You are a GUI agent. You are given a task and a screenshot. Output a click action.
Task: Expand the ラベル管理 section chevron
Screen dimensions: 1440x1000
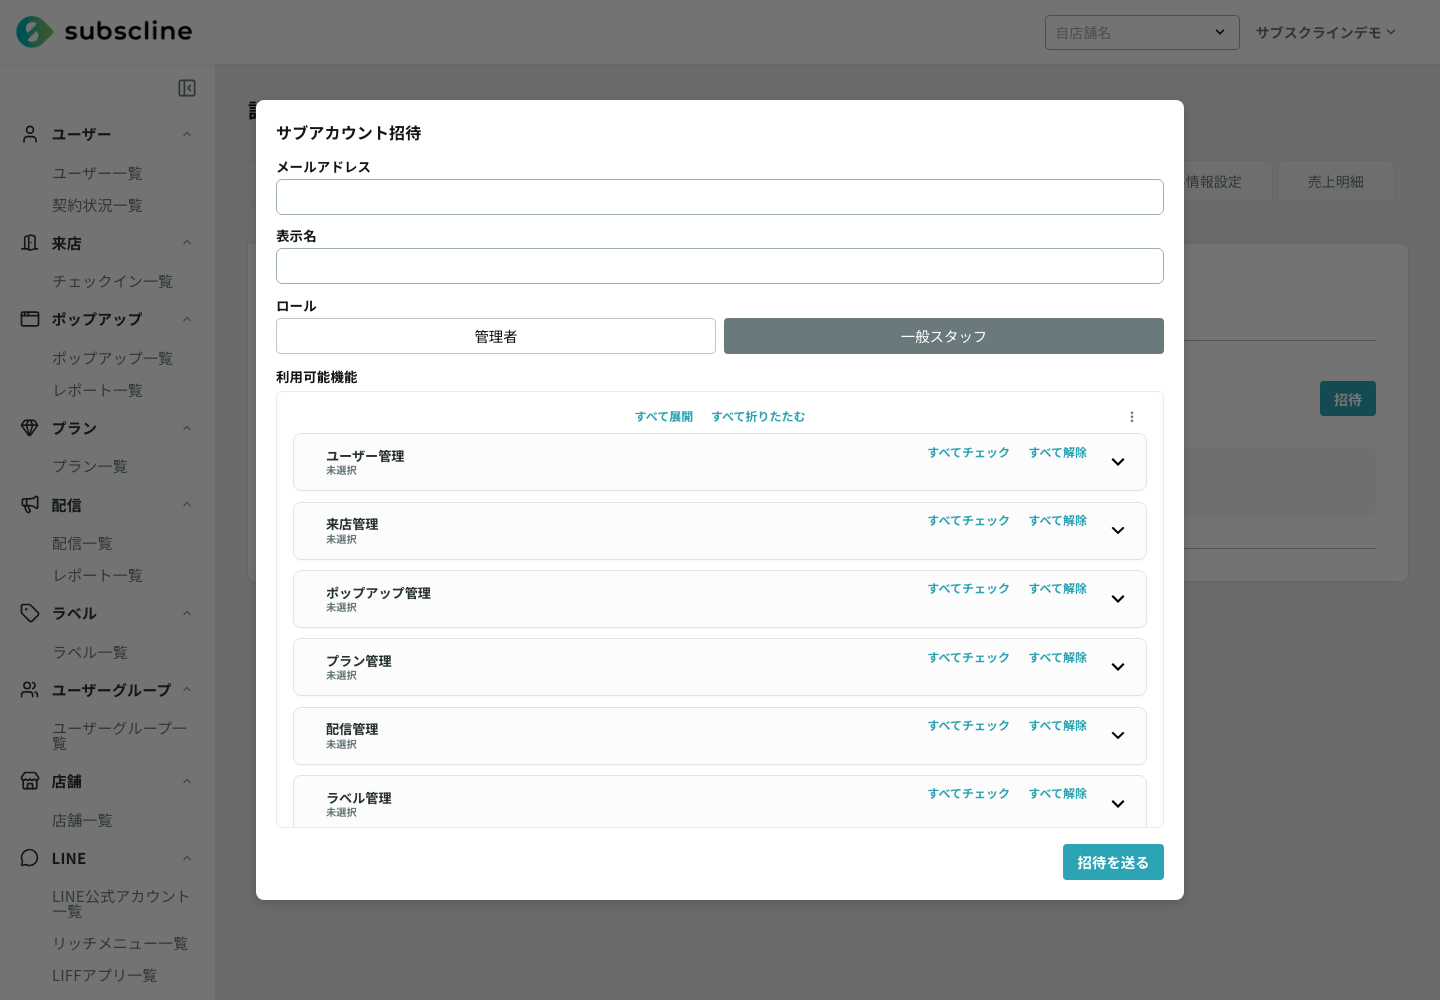(1118, 804)
